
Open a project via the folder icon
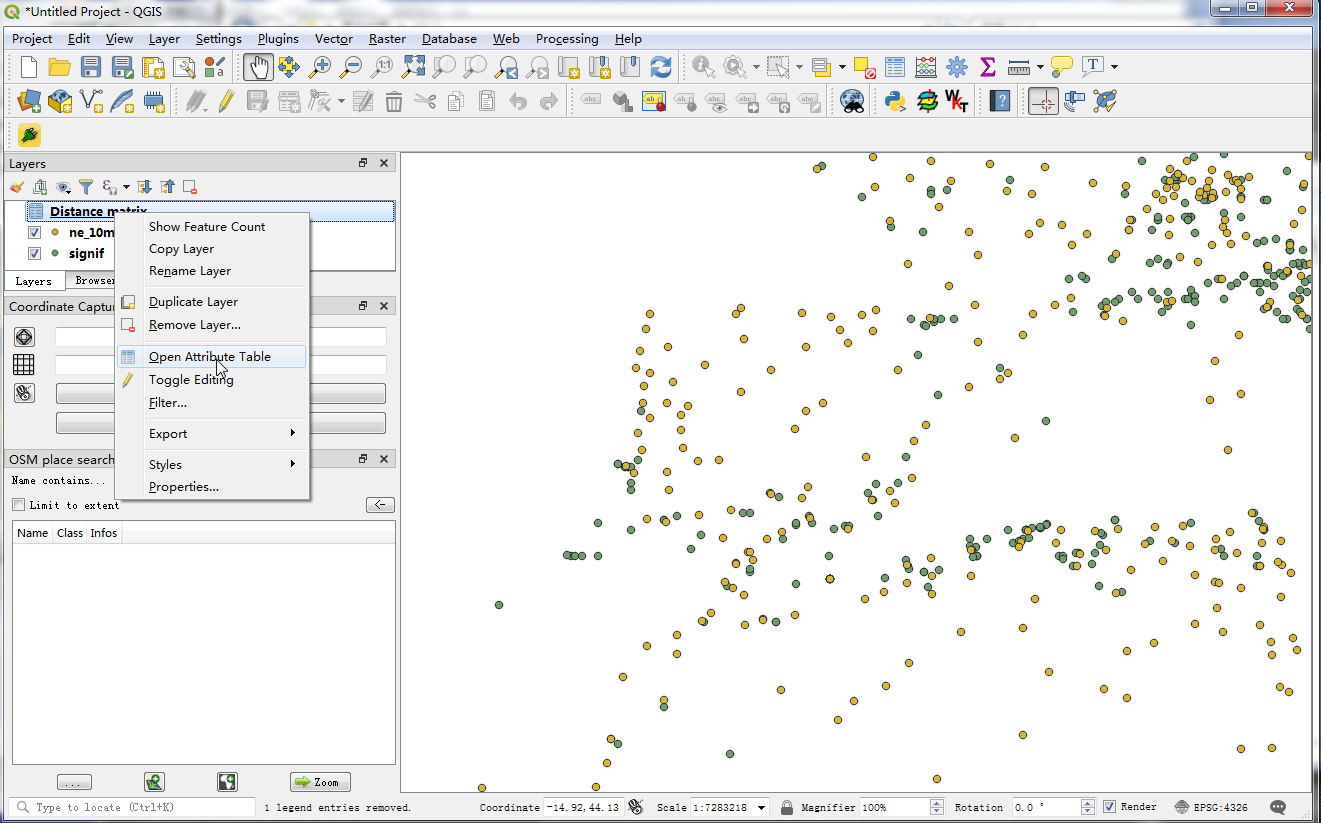pyautogui.click(x=60, y=67)
